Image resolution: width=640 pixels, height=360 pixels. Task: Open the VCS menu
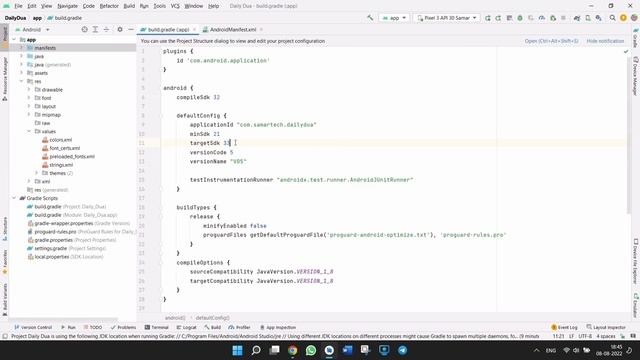(x=175, y=6)
